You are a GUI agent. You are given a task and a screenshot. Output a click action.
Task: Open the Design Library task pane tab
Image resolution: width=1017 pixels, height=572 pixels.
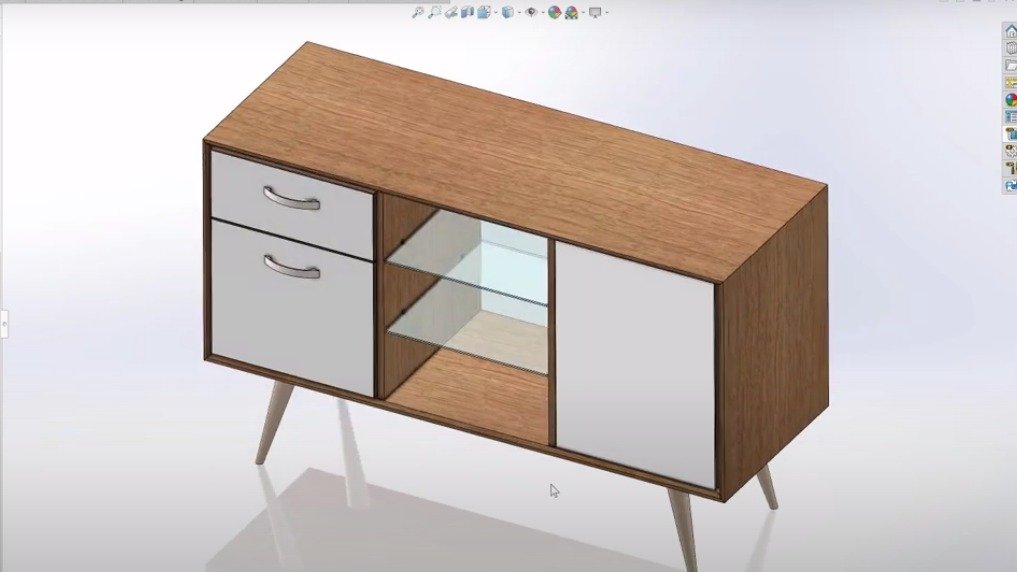(x=1010, y=48)
